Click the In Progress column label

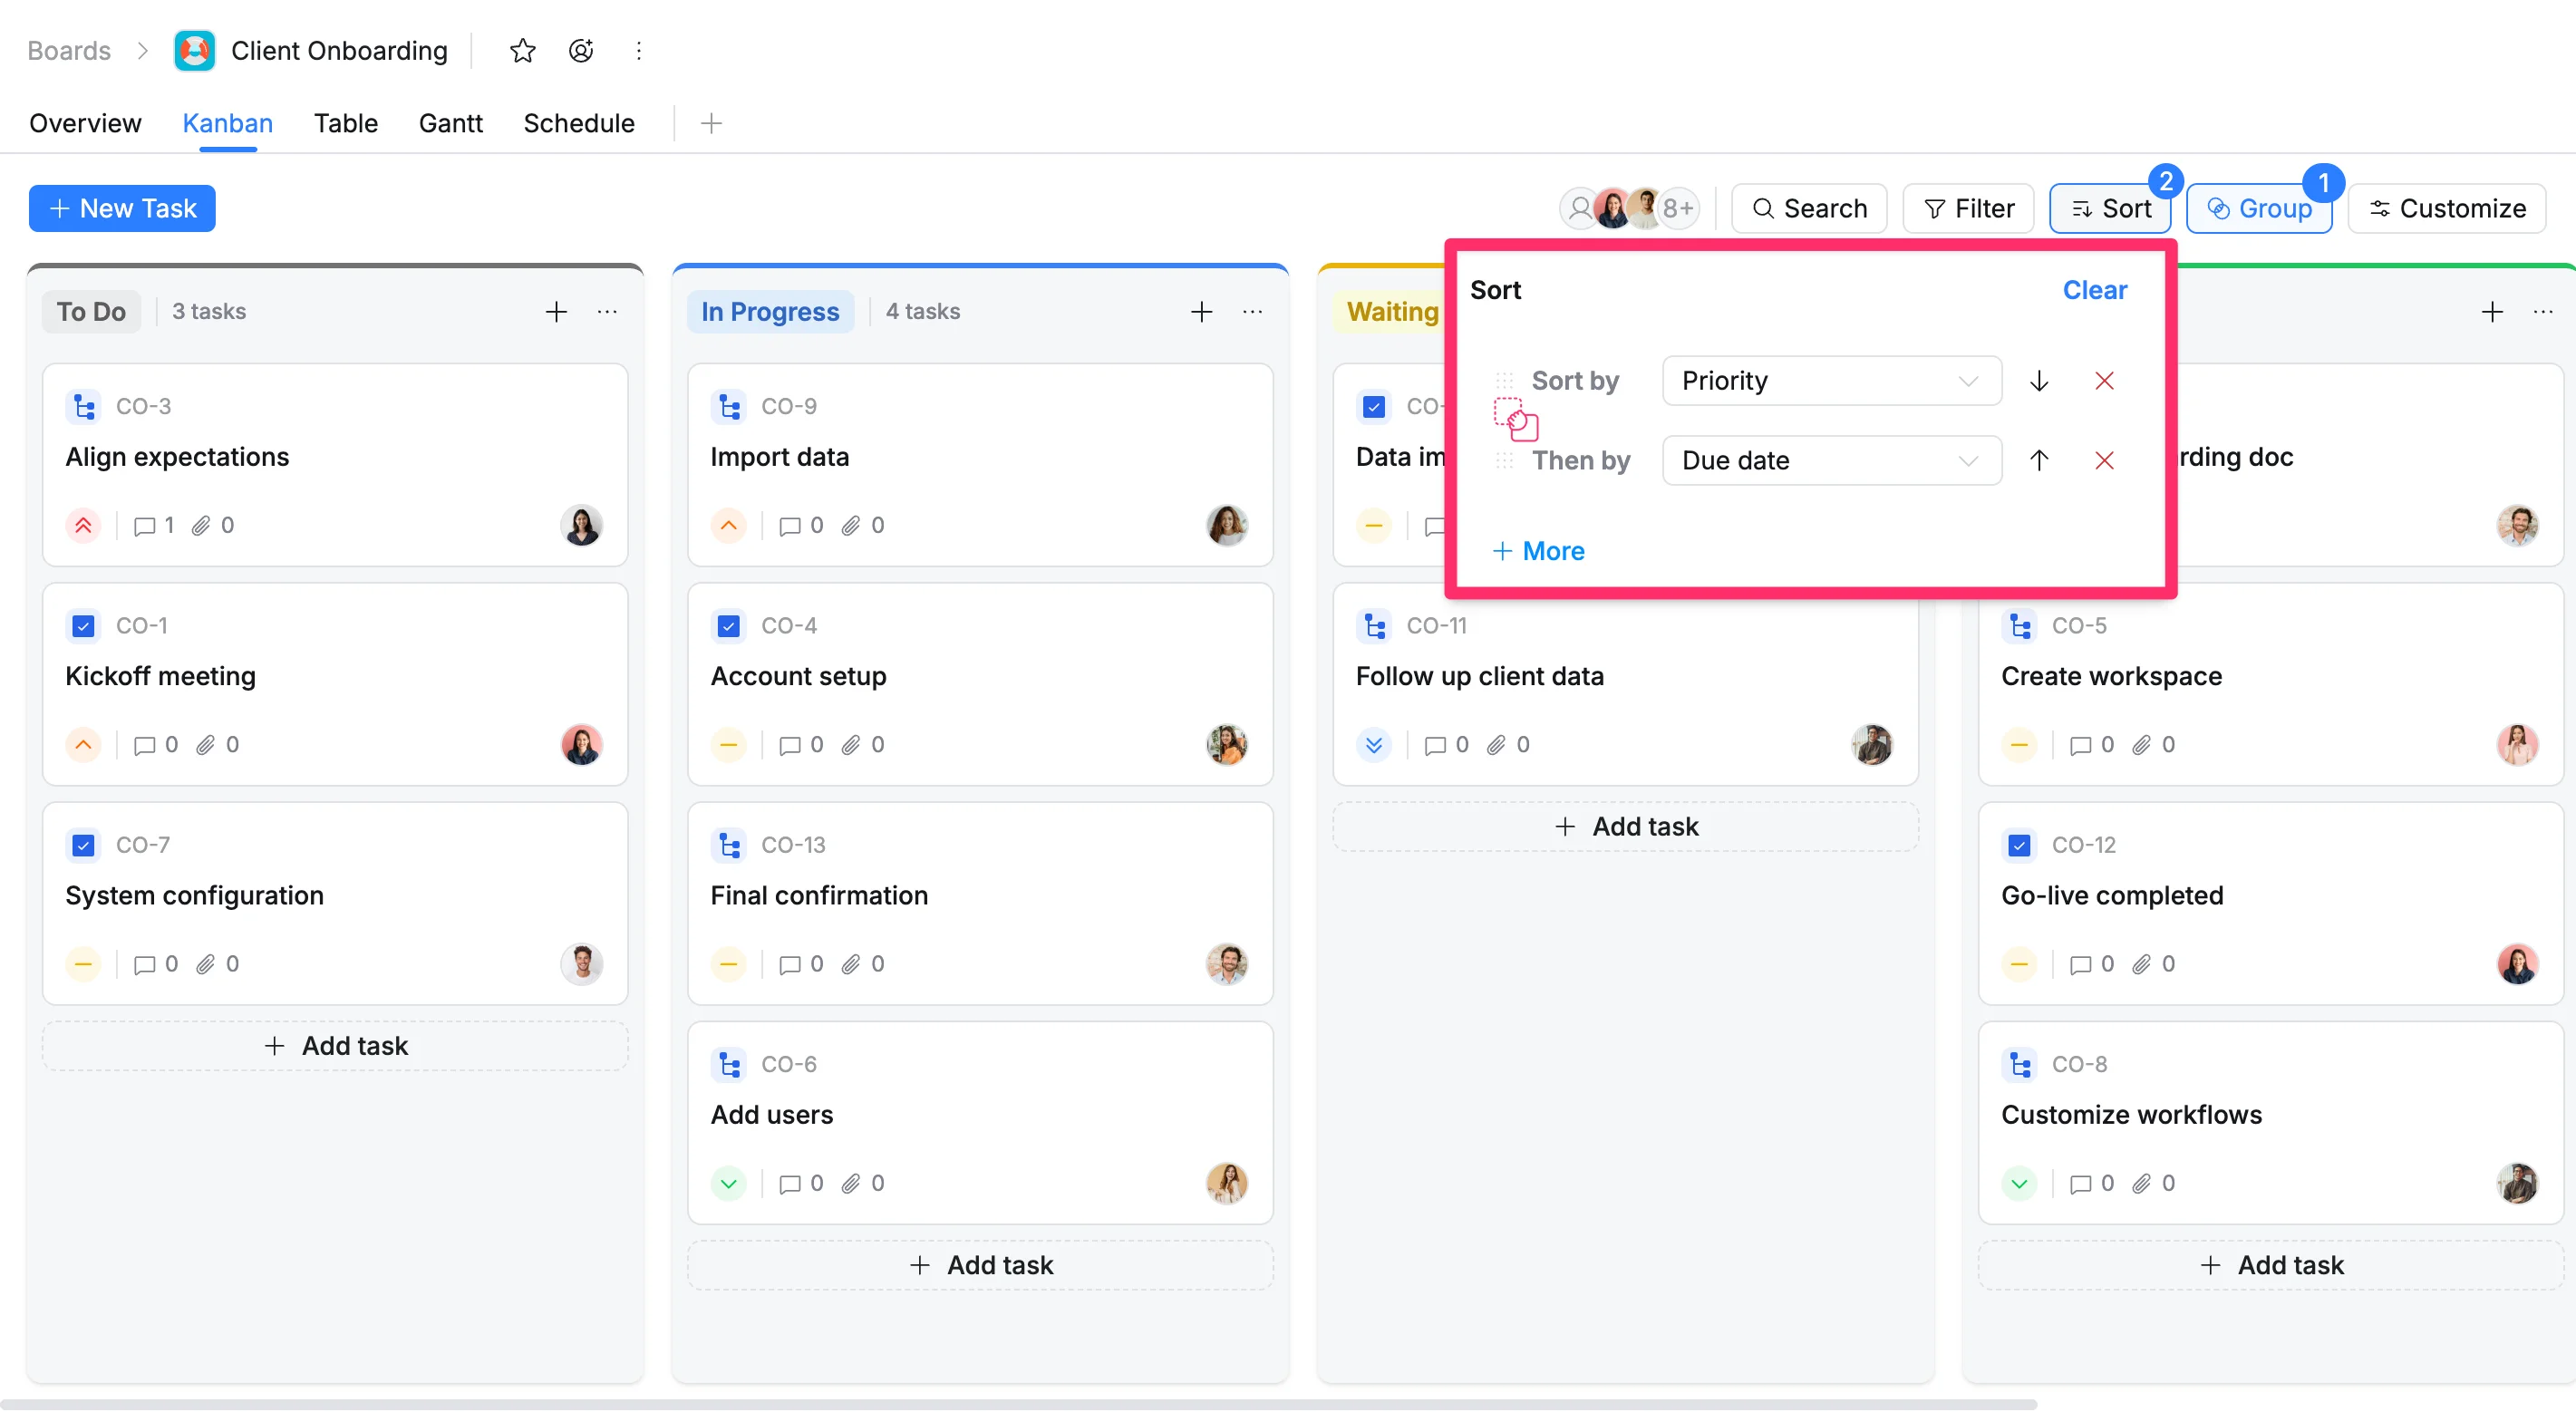tap(770, 312)
